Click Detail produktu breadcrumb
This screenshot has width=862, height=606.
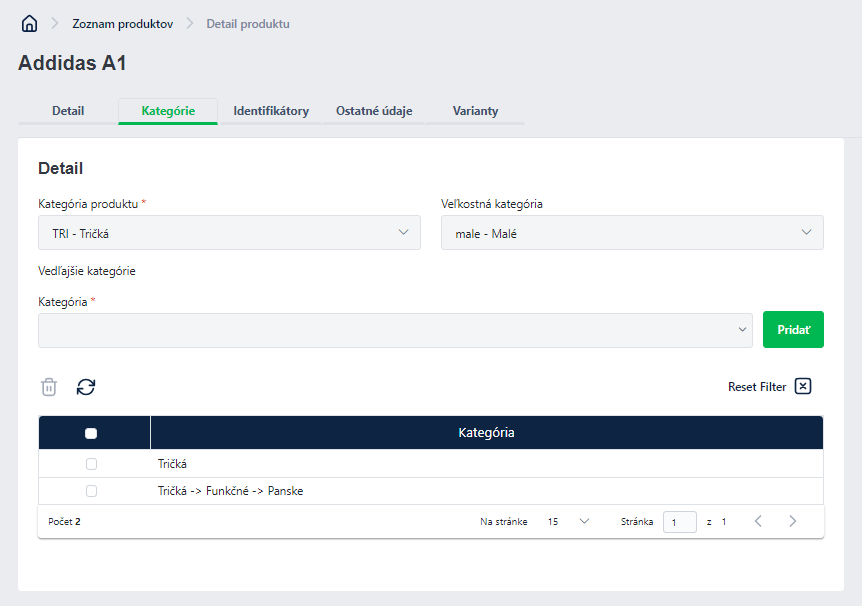248,24
